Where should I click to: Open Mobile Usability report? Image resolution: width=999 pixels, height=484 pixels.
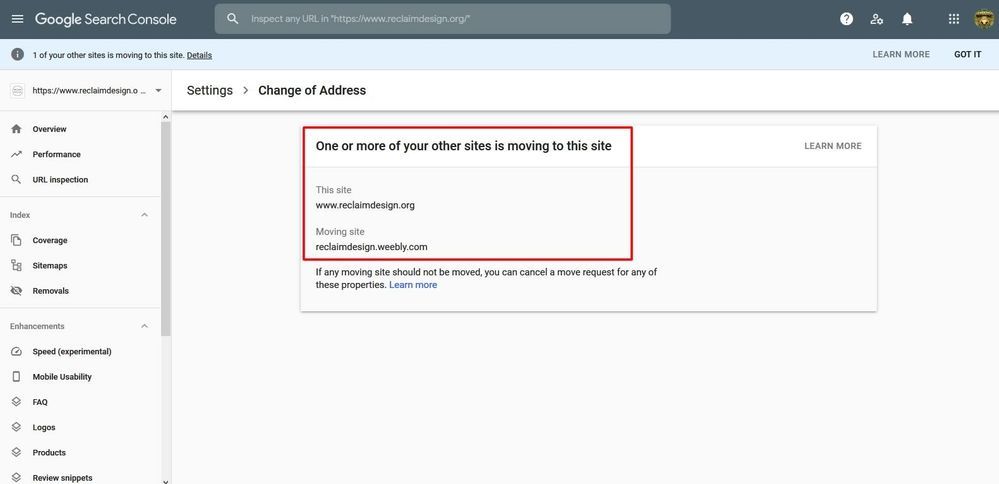(x=62, y=376)
